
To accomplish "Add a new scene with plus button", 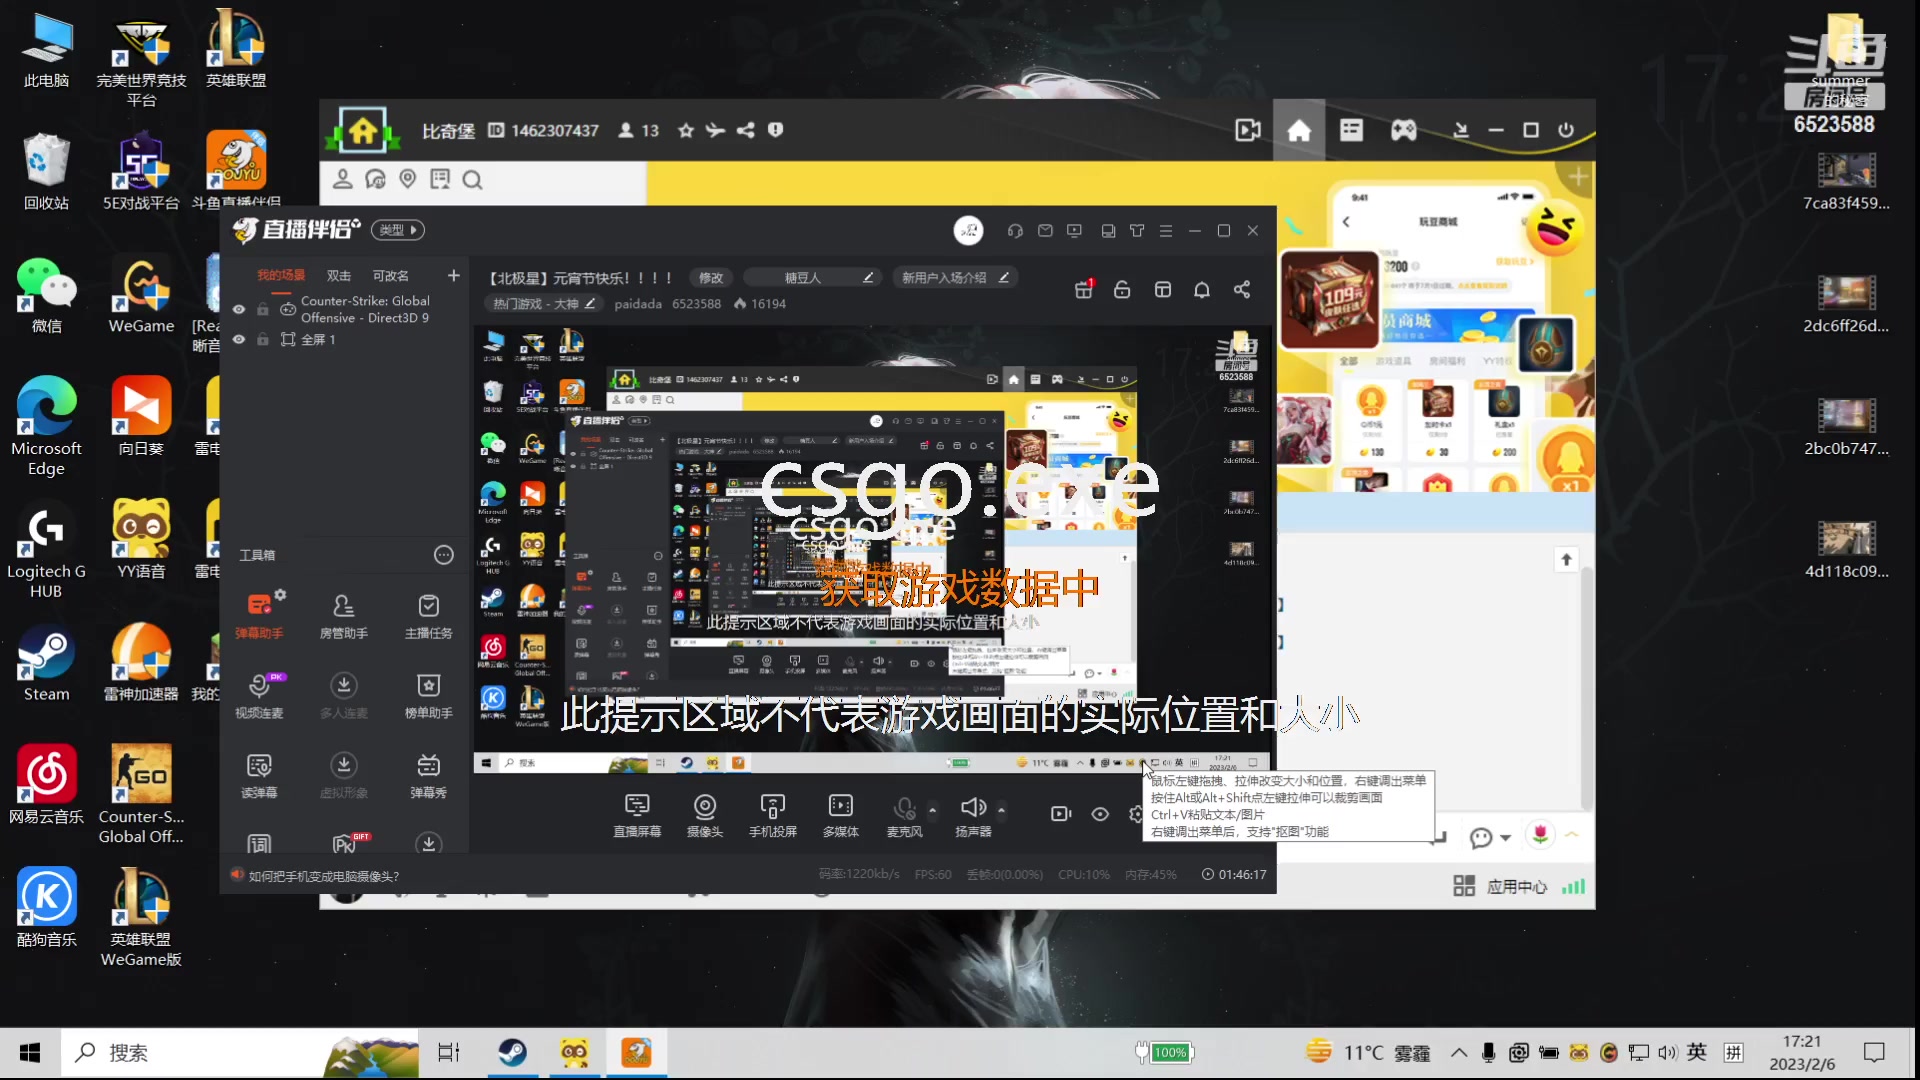I will (x=453, y=275).
